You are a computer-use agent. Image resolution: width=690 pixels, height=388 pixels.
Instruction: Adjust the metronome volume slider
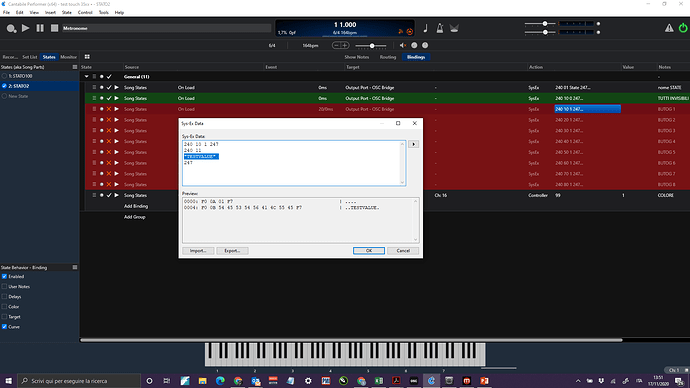click(372, 45)
